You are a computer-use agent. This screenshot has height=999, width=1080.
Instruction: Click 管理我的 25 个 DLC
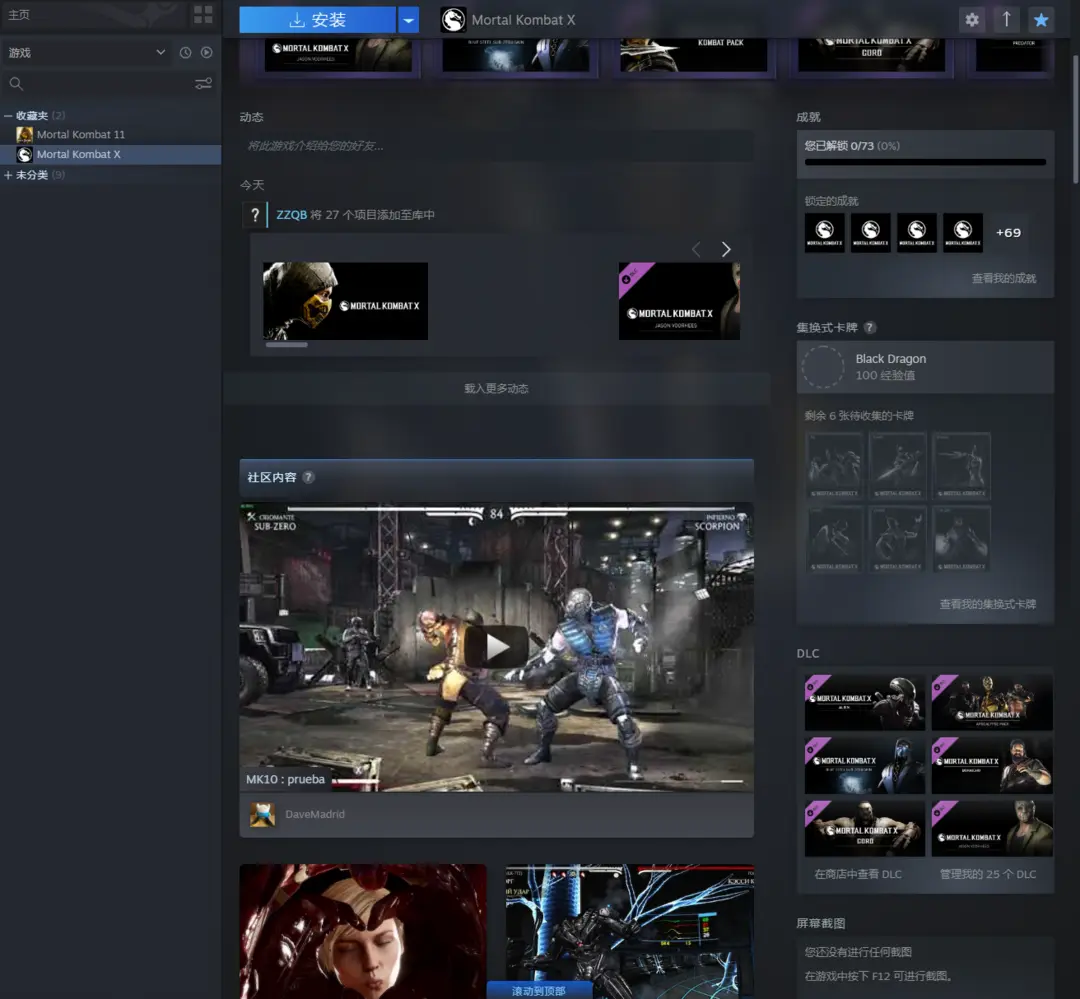pos(988,874)
